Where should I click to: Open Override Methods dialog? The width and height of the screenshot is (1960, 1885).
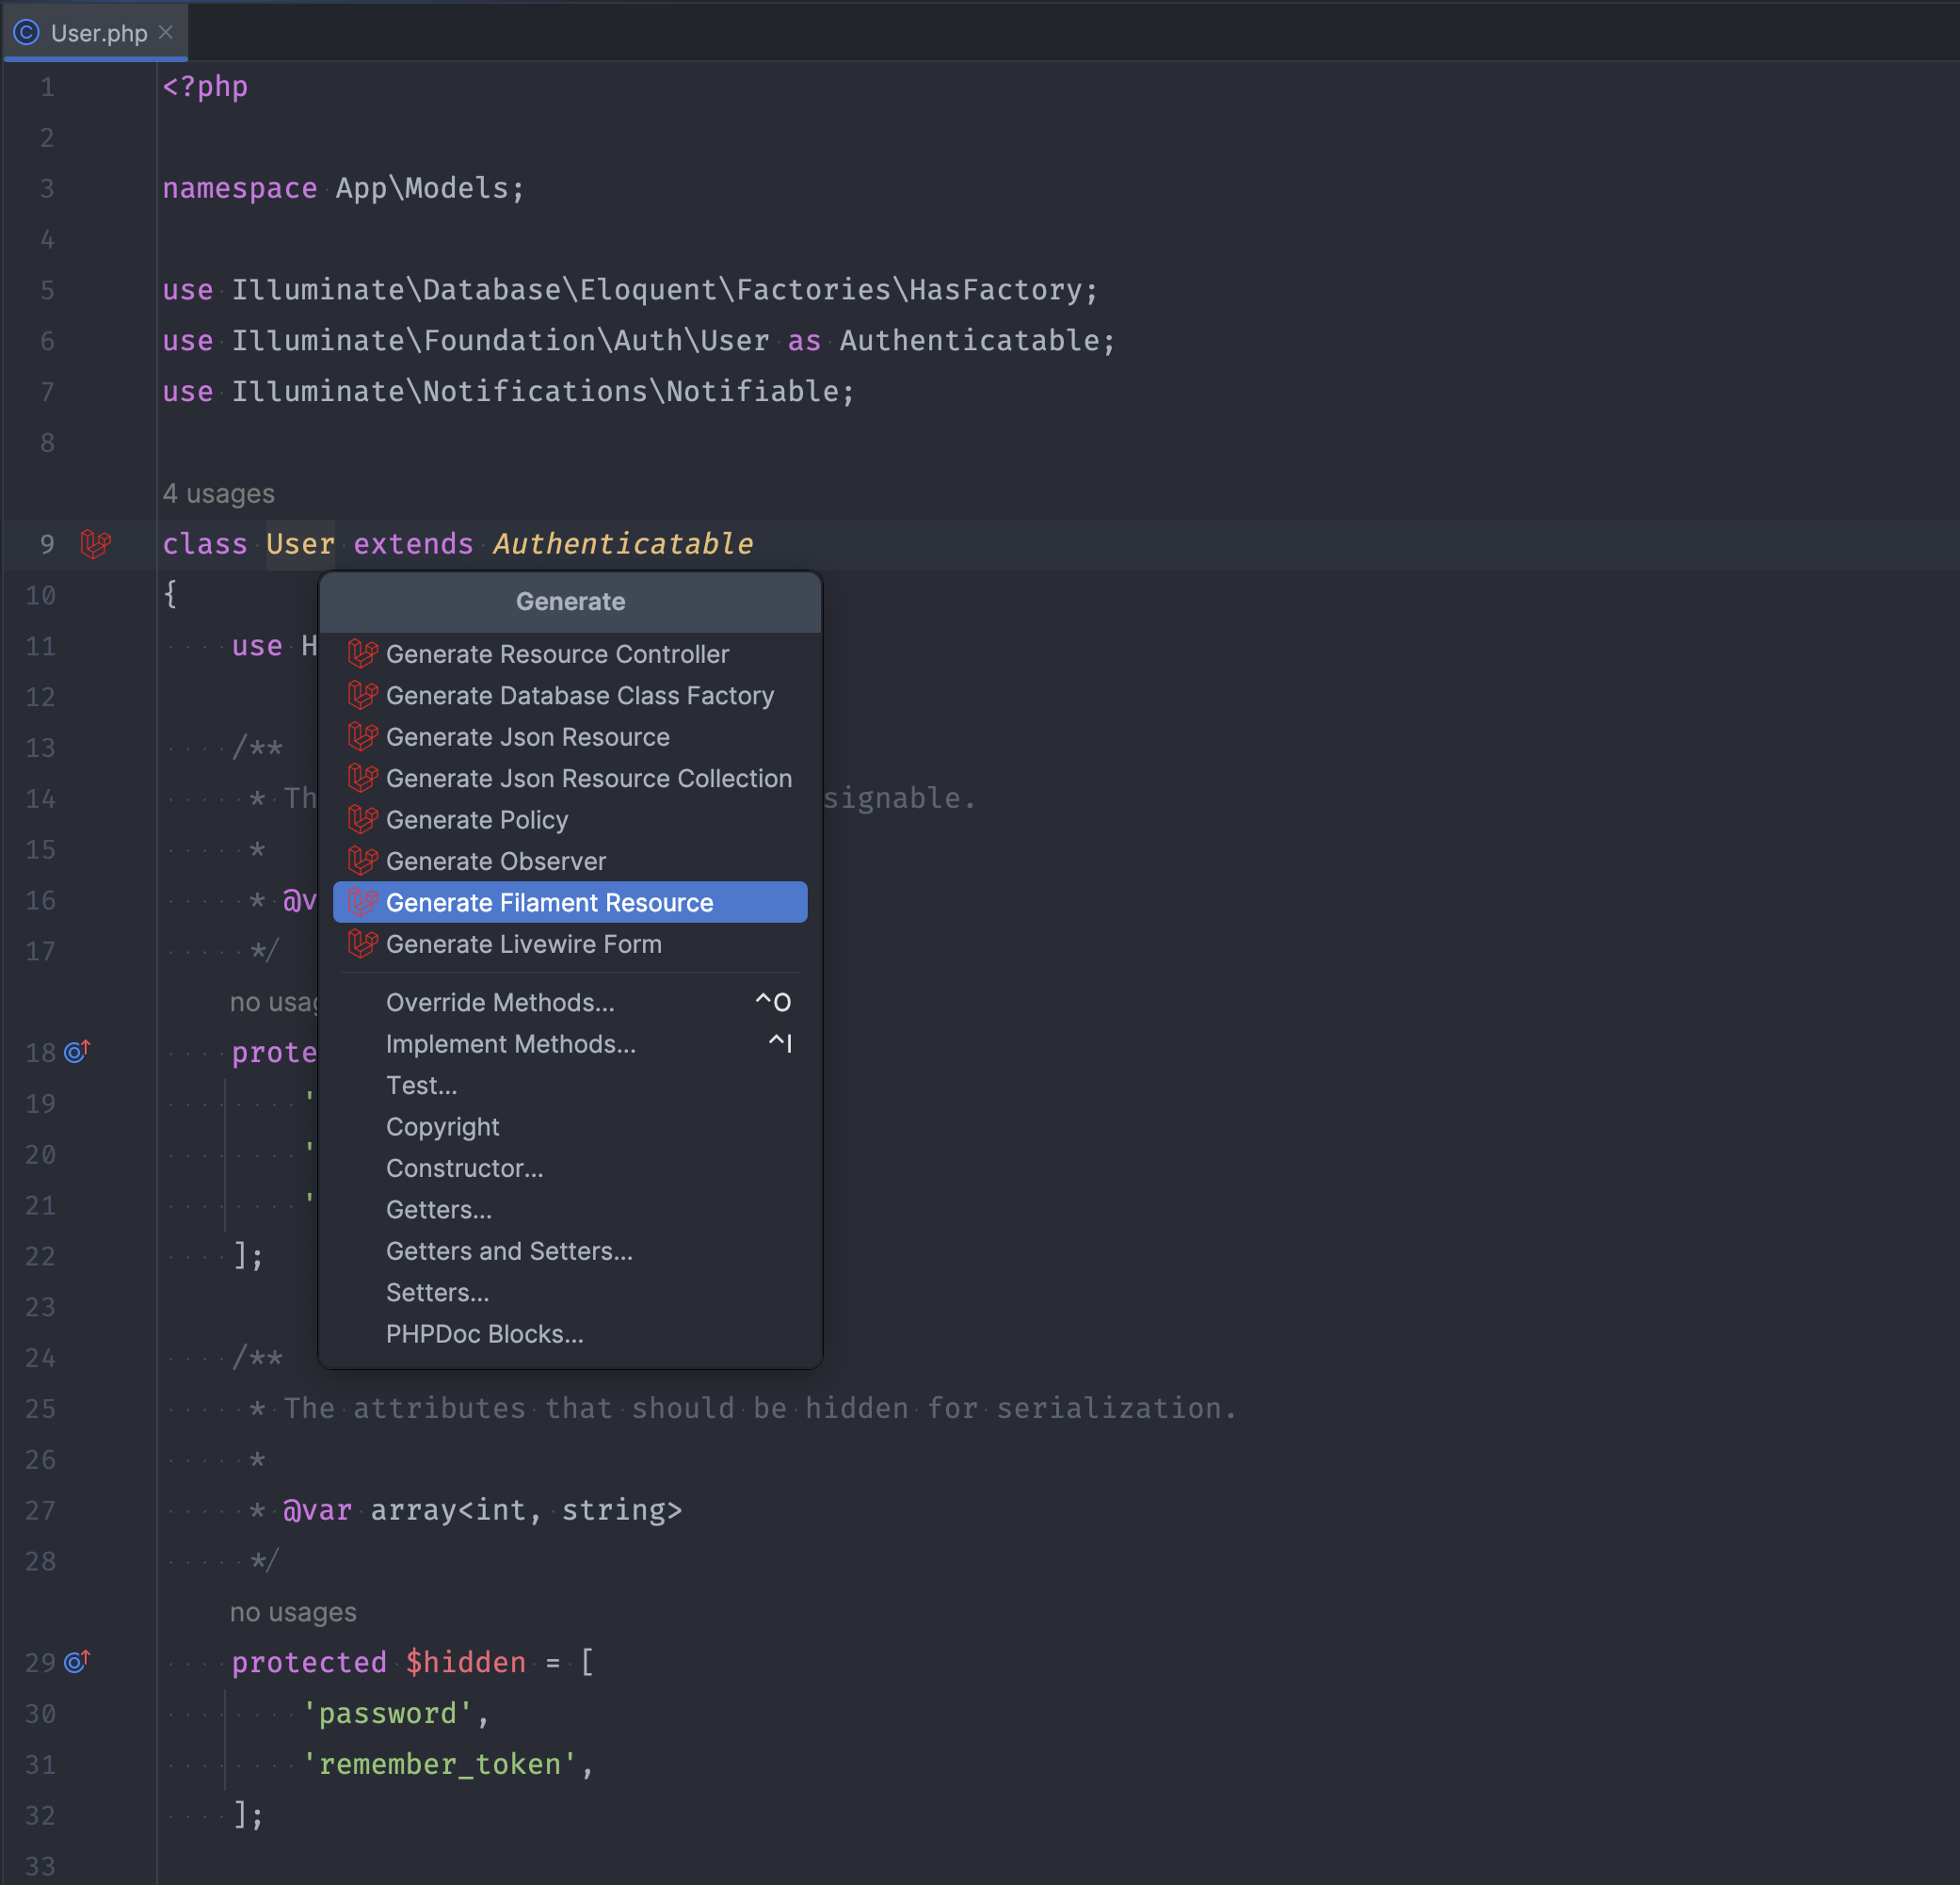click(500, 1002)
